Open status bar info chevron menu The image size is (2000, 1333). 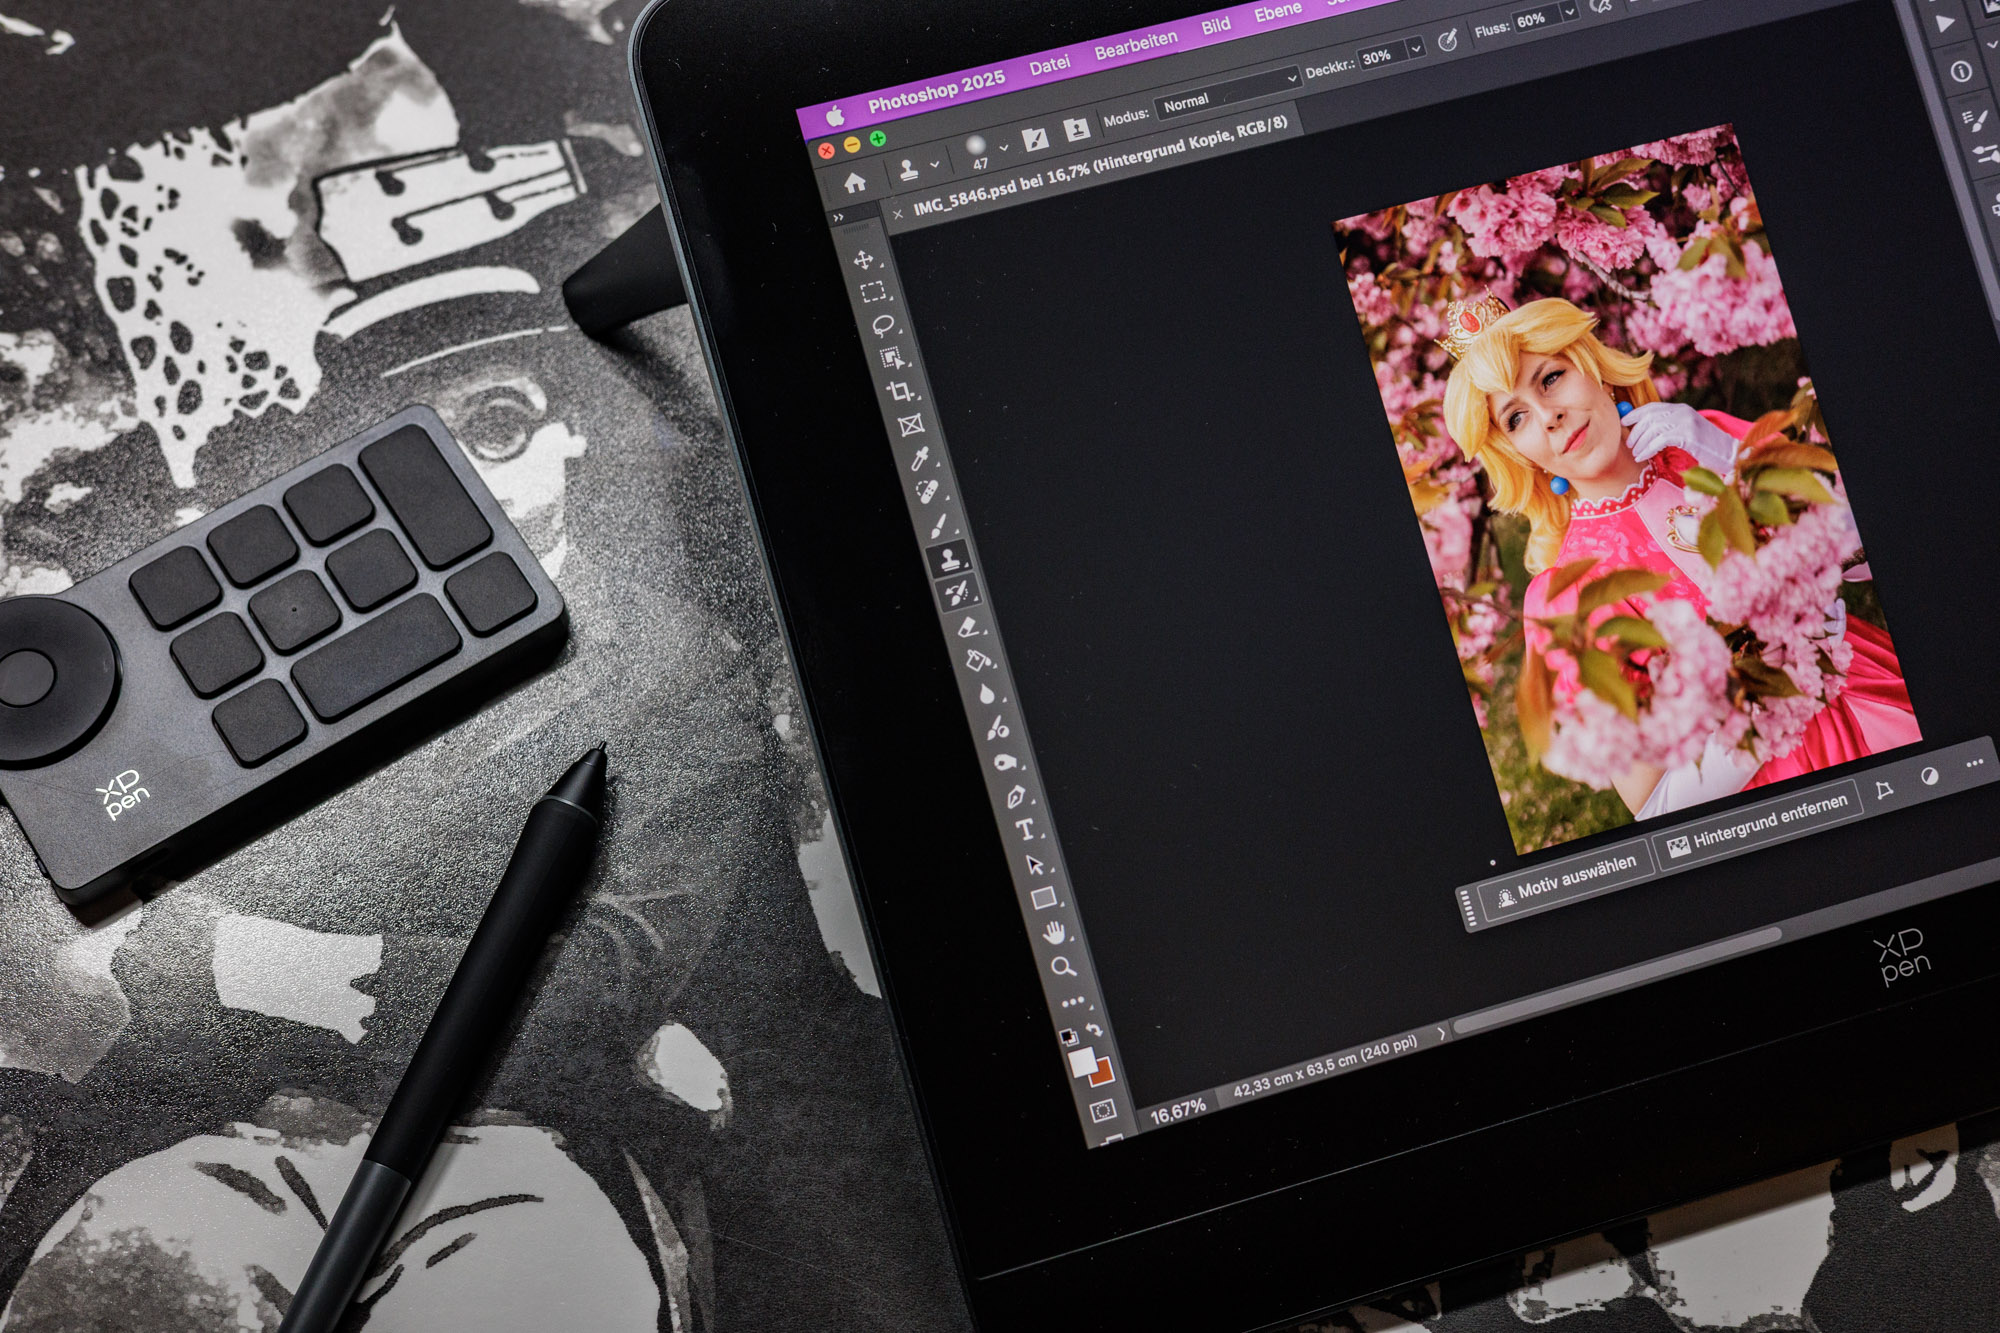point(1441,1035)
